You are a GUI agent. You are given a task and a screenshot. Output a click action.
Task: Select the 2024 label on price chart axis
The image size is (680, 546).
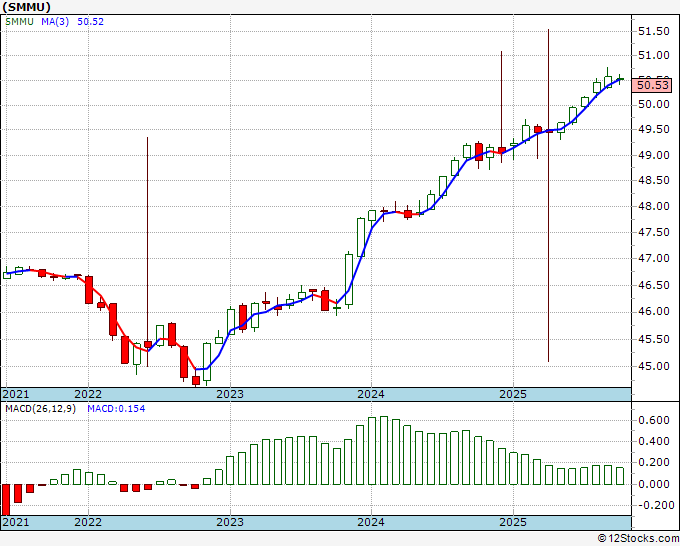[x=371, y=394]
